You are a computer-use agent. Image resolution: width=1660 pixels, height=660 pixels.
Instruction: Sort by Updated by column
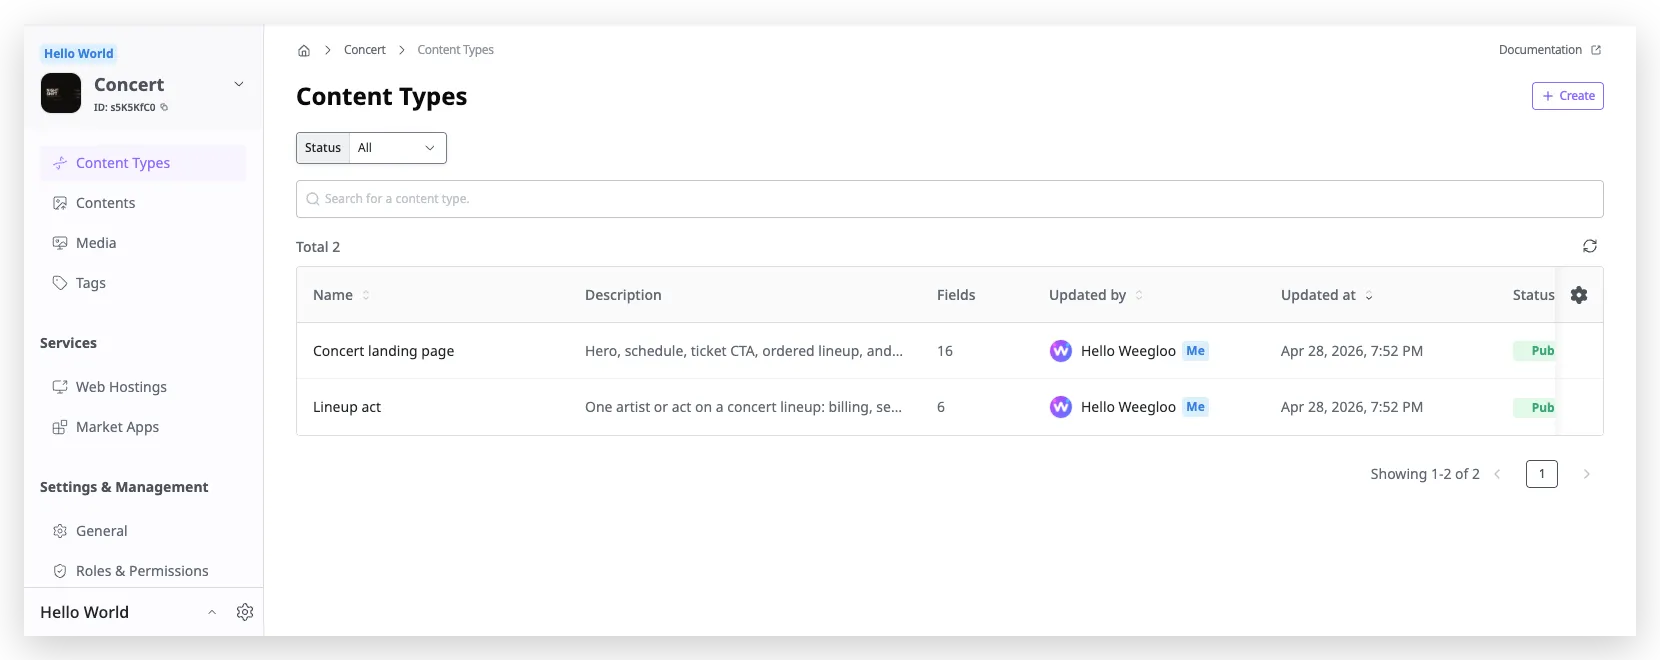(1139, 295)
